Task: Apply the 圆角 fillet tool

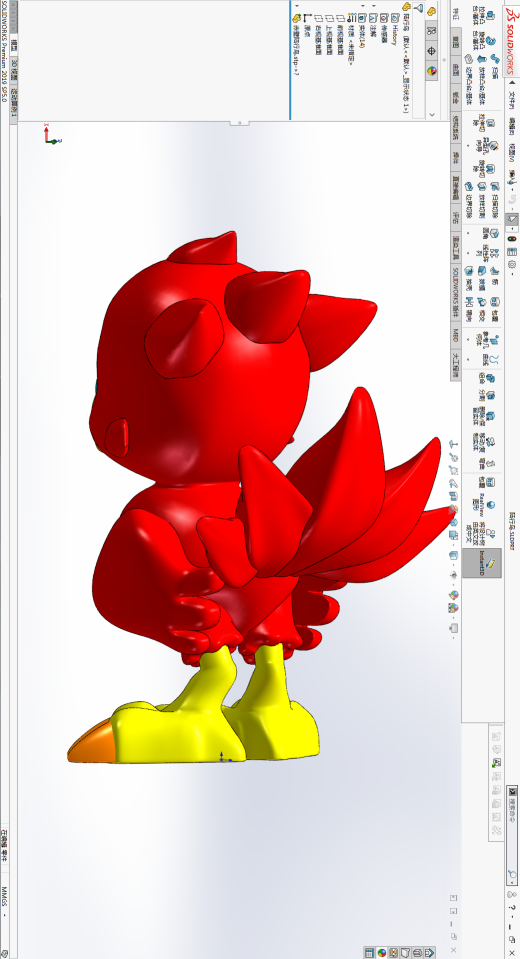Action: 491,233
